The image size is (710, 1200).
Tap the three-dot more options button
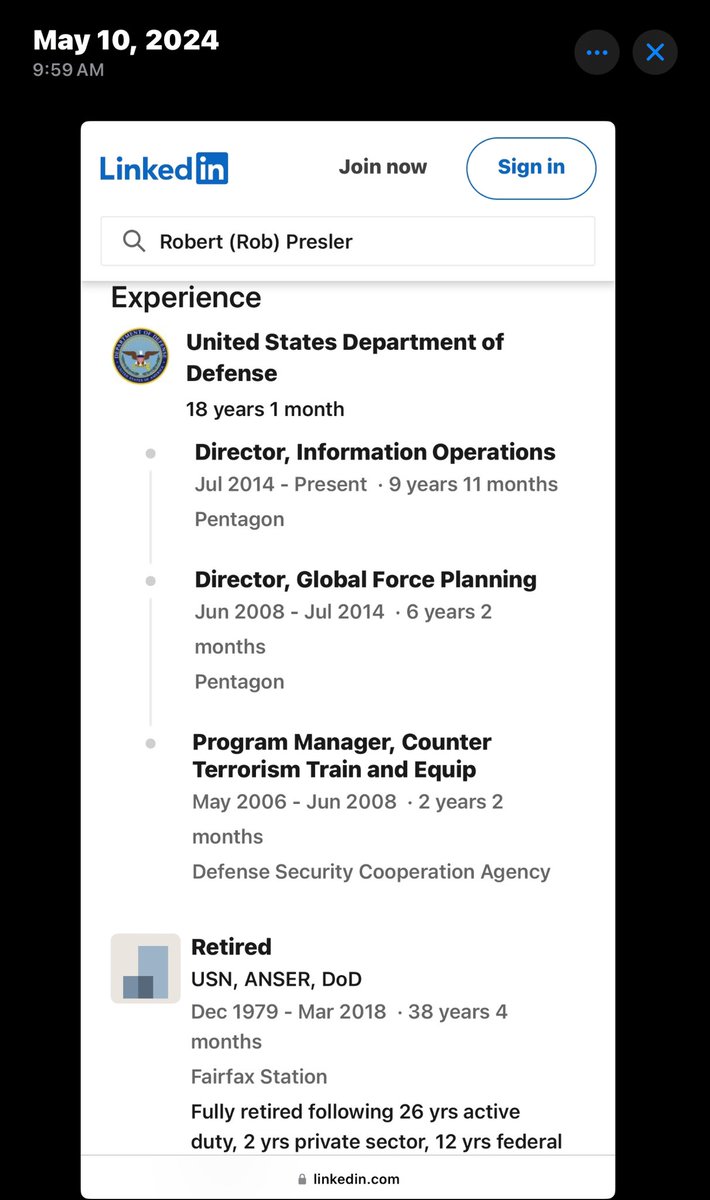597,52
